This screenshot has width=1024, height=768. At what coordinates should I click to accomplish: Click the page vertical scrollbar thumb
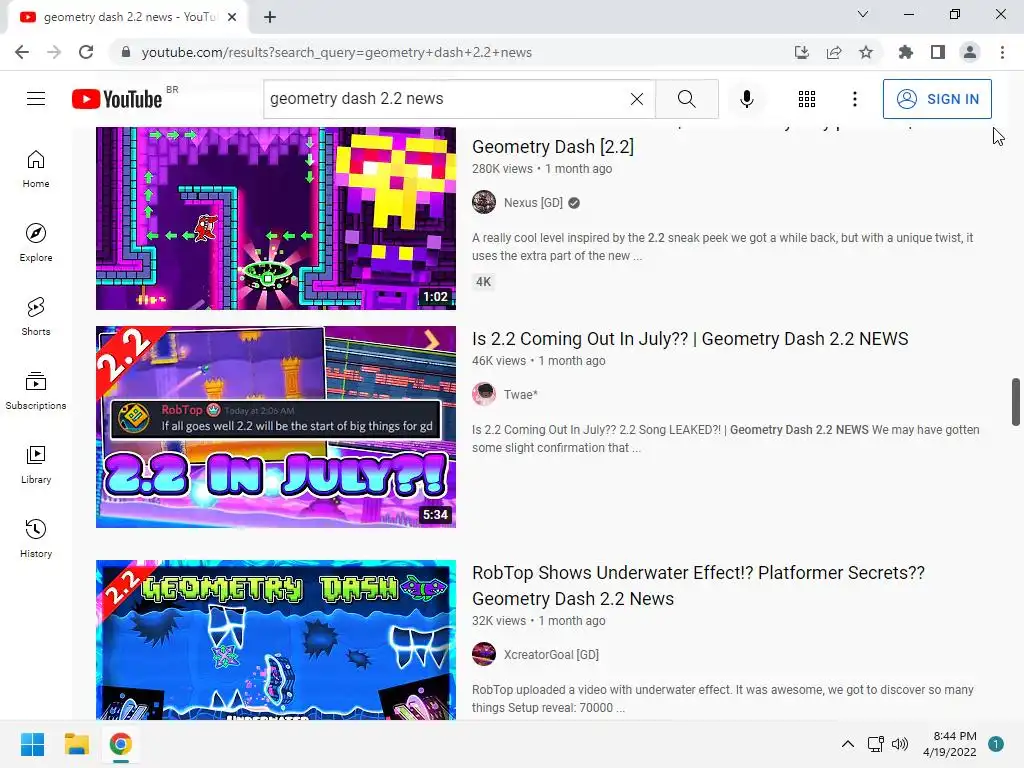click(1016, 401)
